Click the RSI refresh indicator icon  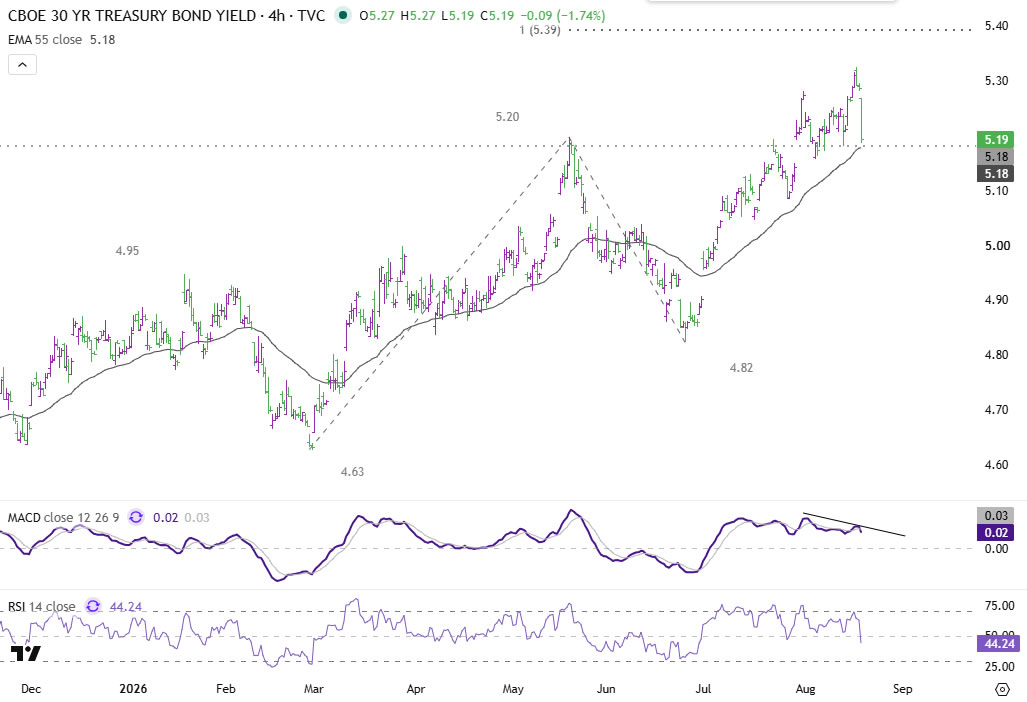pos(93,606)
